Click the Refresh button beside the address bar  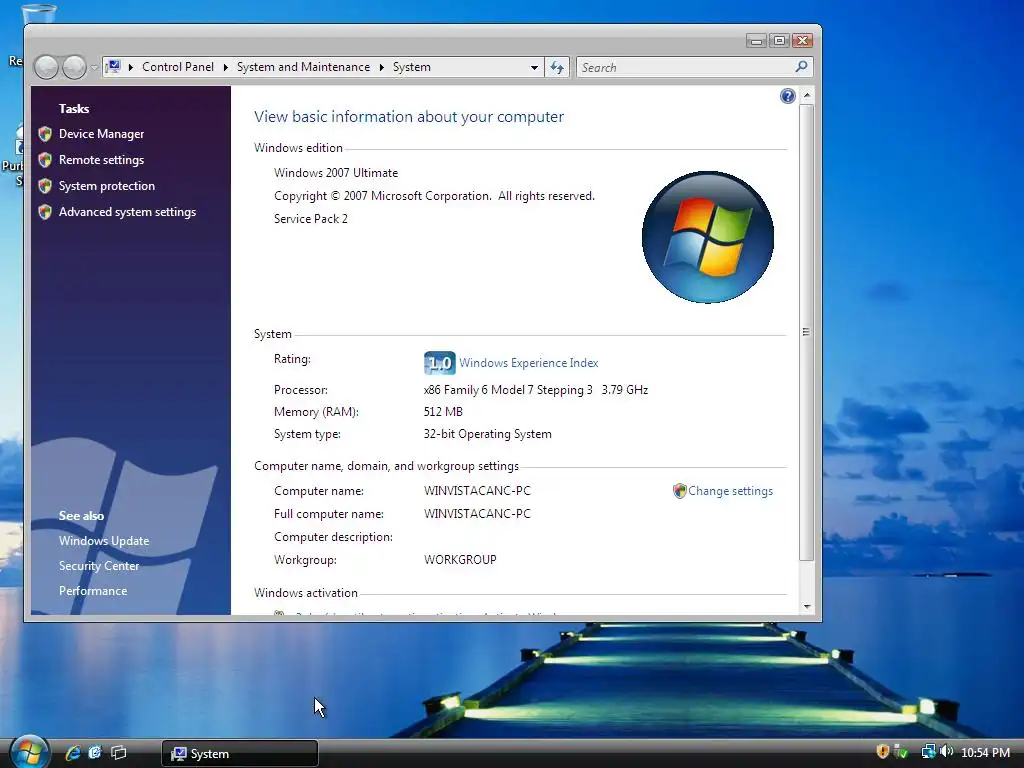click(557, 67)
